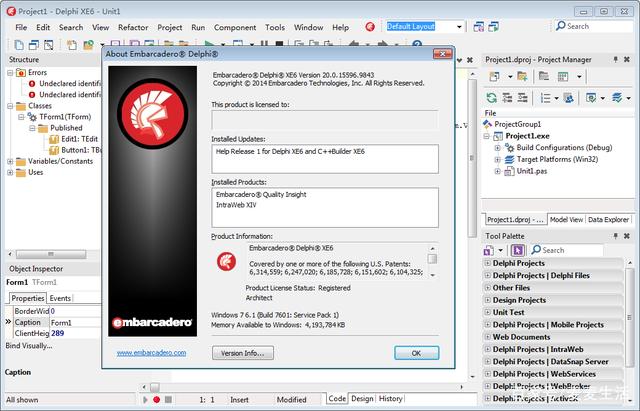Open the Refactor menu
This screenshot has height=411, width=640.
133,27
